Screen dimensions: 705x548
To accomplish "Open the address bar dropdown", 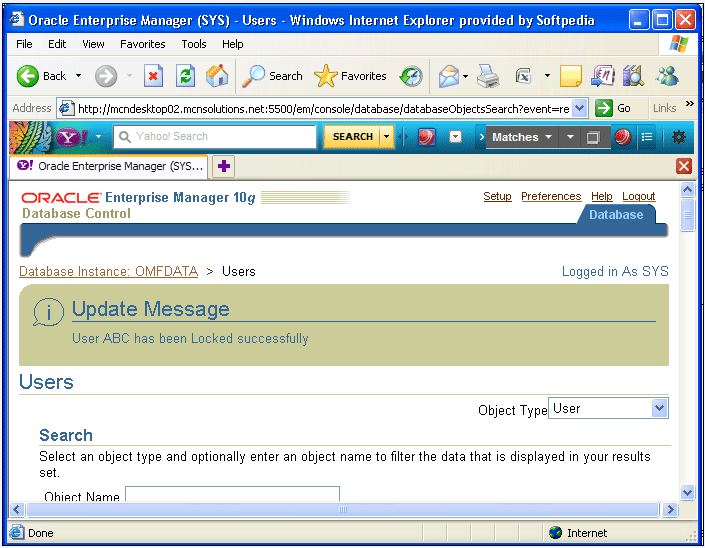I will click(x=580, y=108).
